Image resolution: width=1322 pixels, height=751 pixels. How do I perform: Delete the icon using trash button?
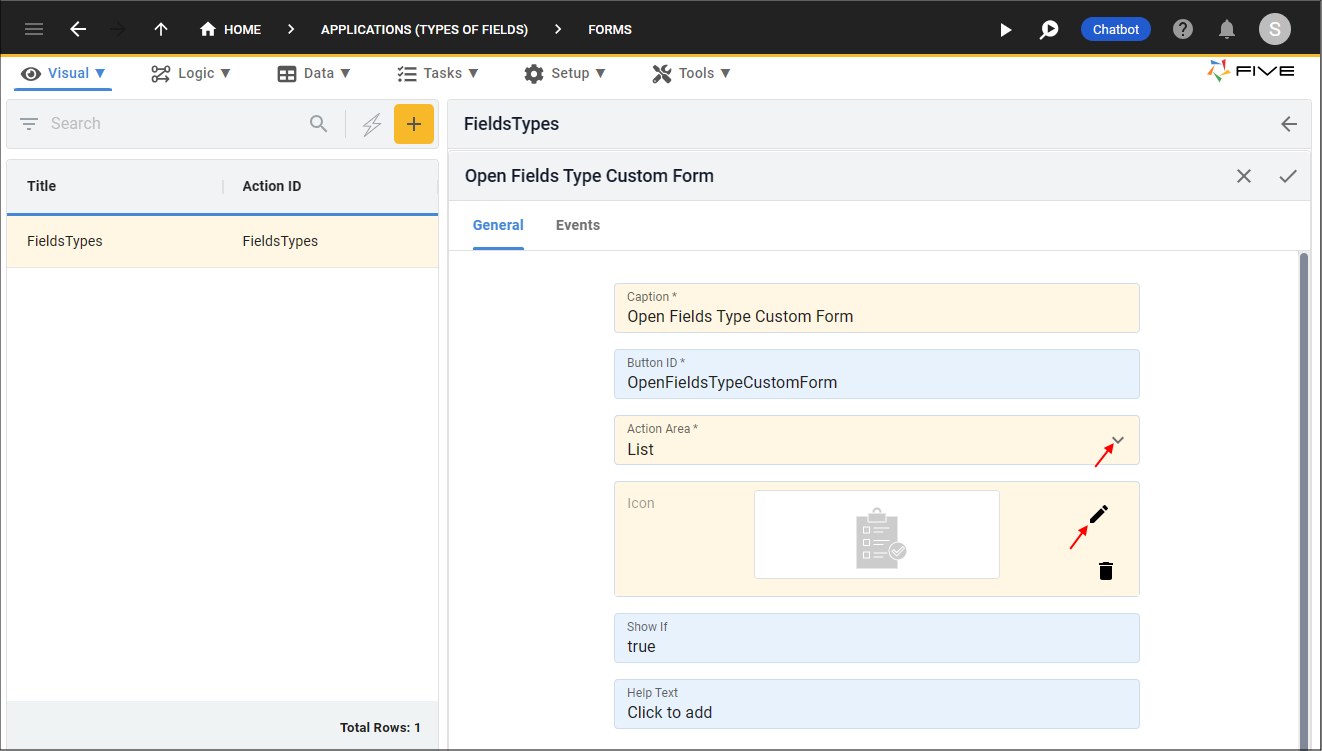[x=1105, y=571]
